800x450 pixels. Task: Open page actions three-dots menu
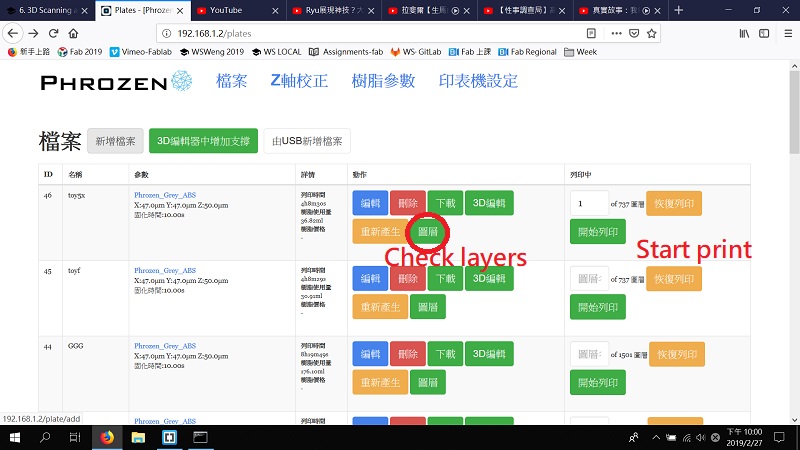click(616, 33)
